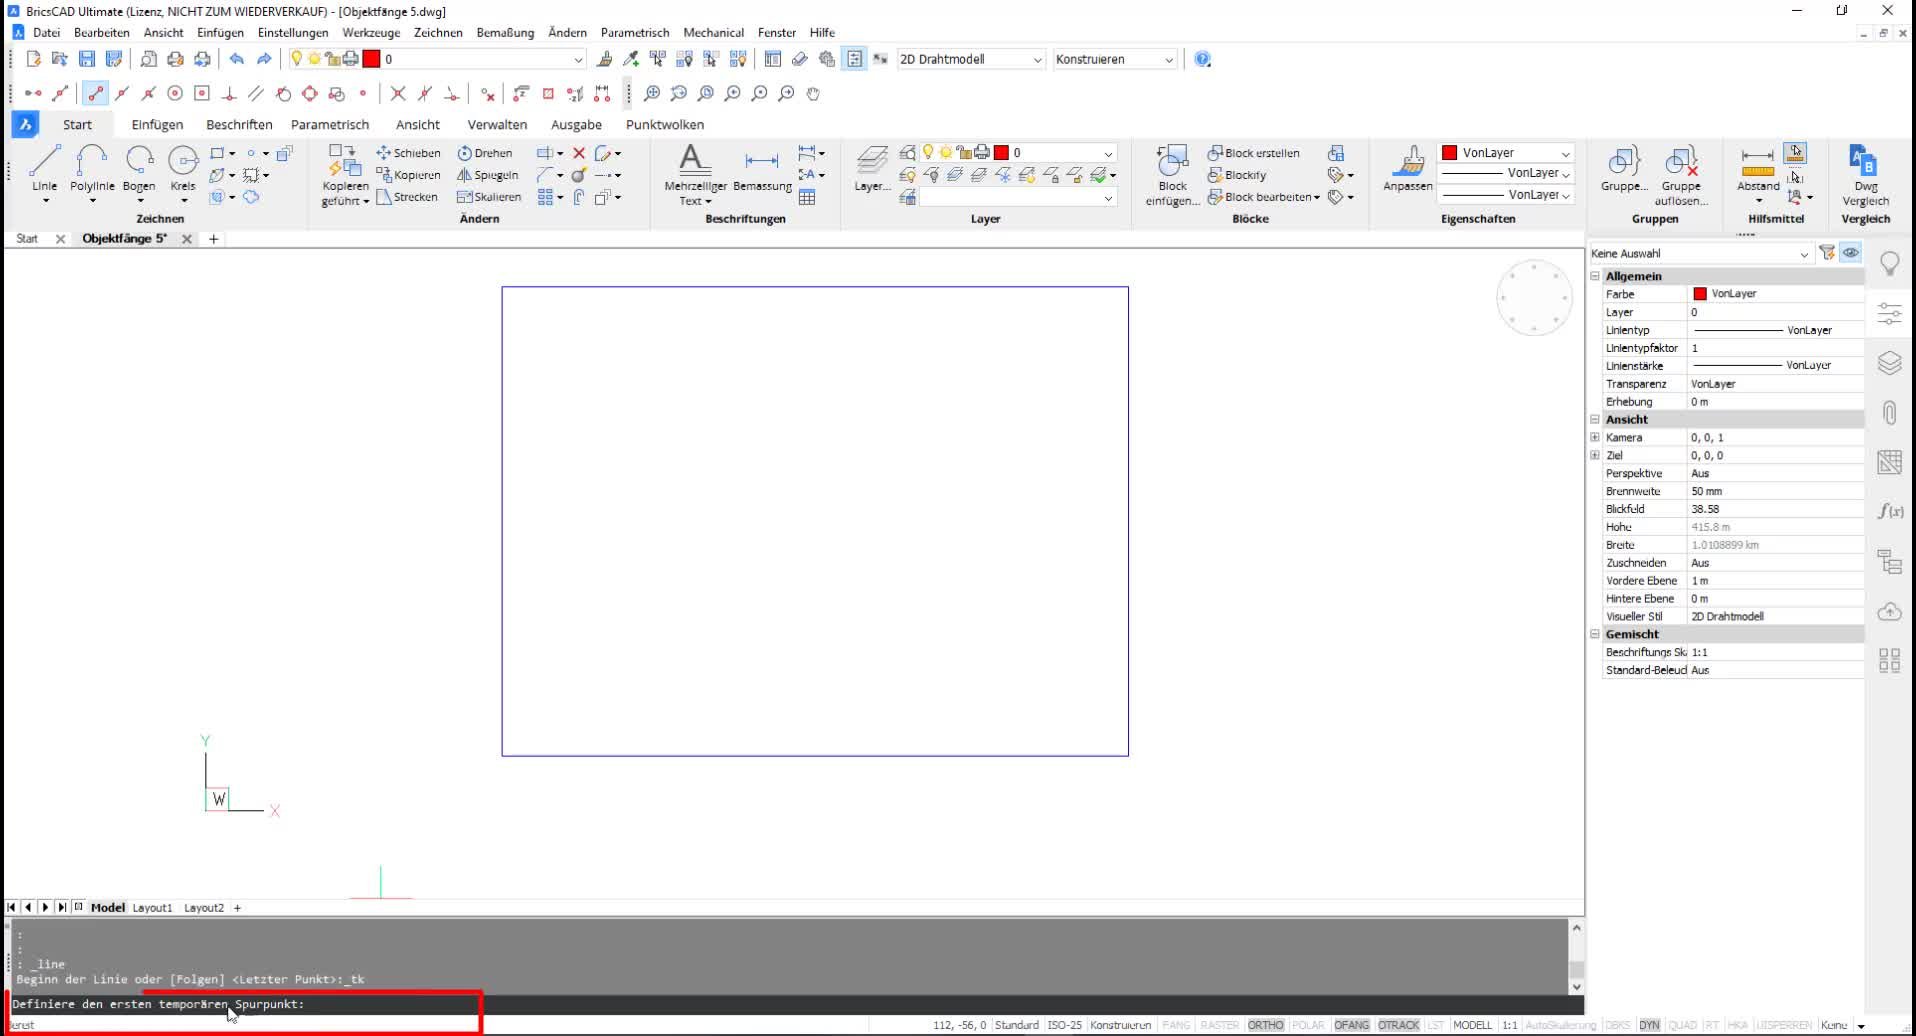Click the Spiegeln mirror tool
Viewport: 1916px width, 1036px height.
(487, 175)
